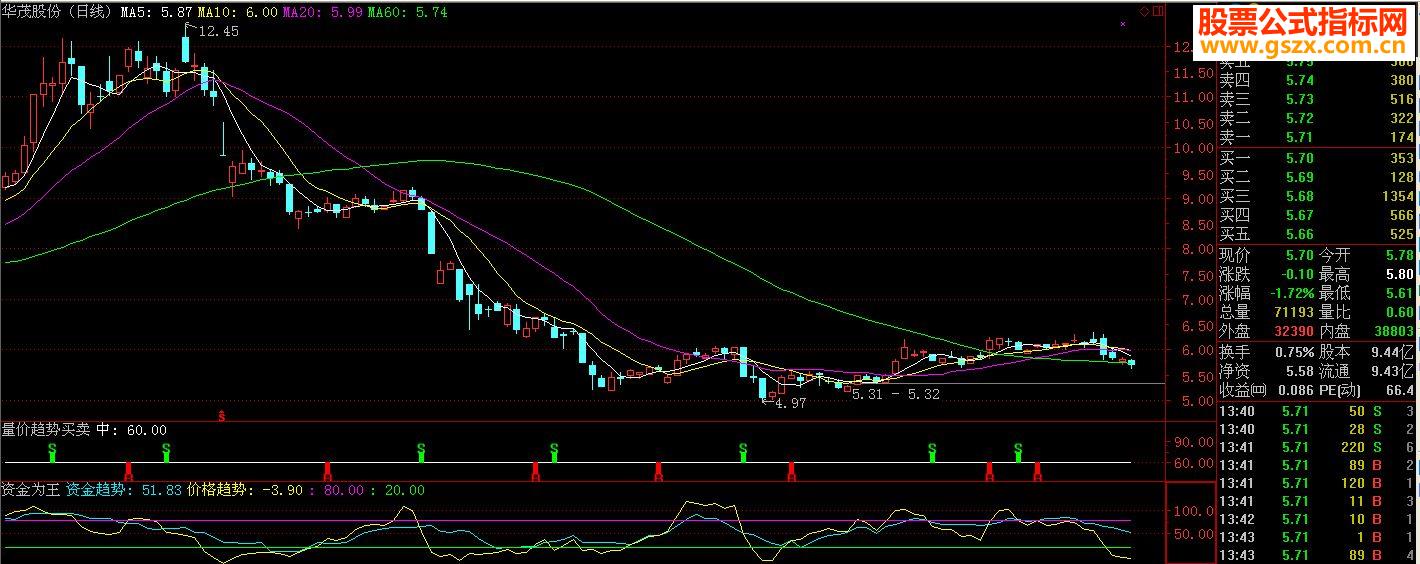
Task: Click the 内盘 38803 value
Action: tap(1393, 332)
